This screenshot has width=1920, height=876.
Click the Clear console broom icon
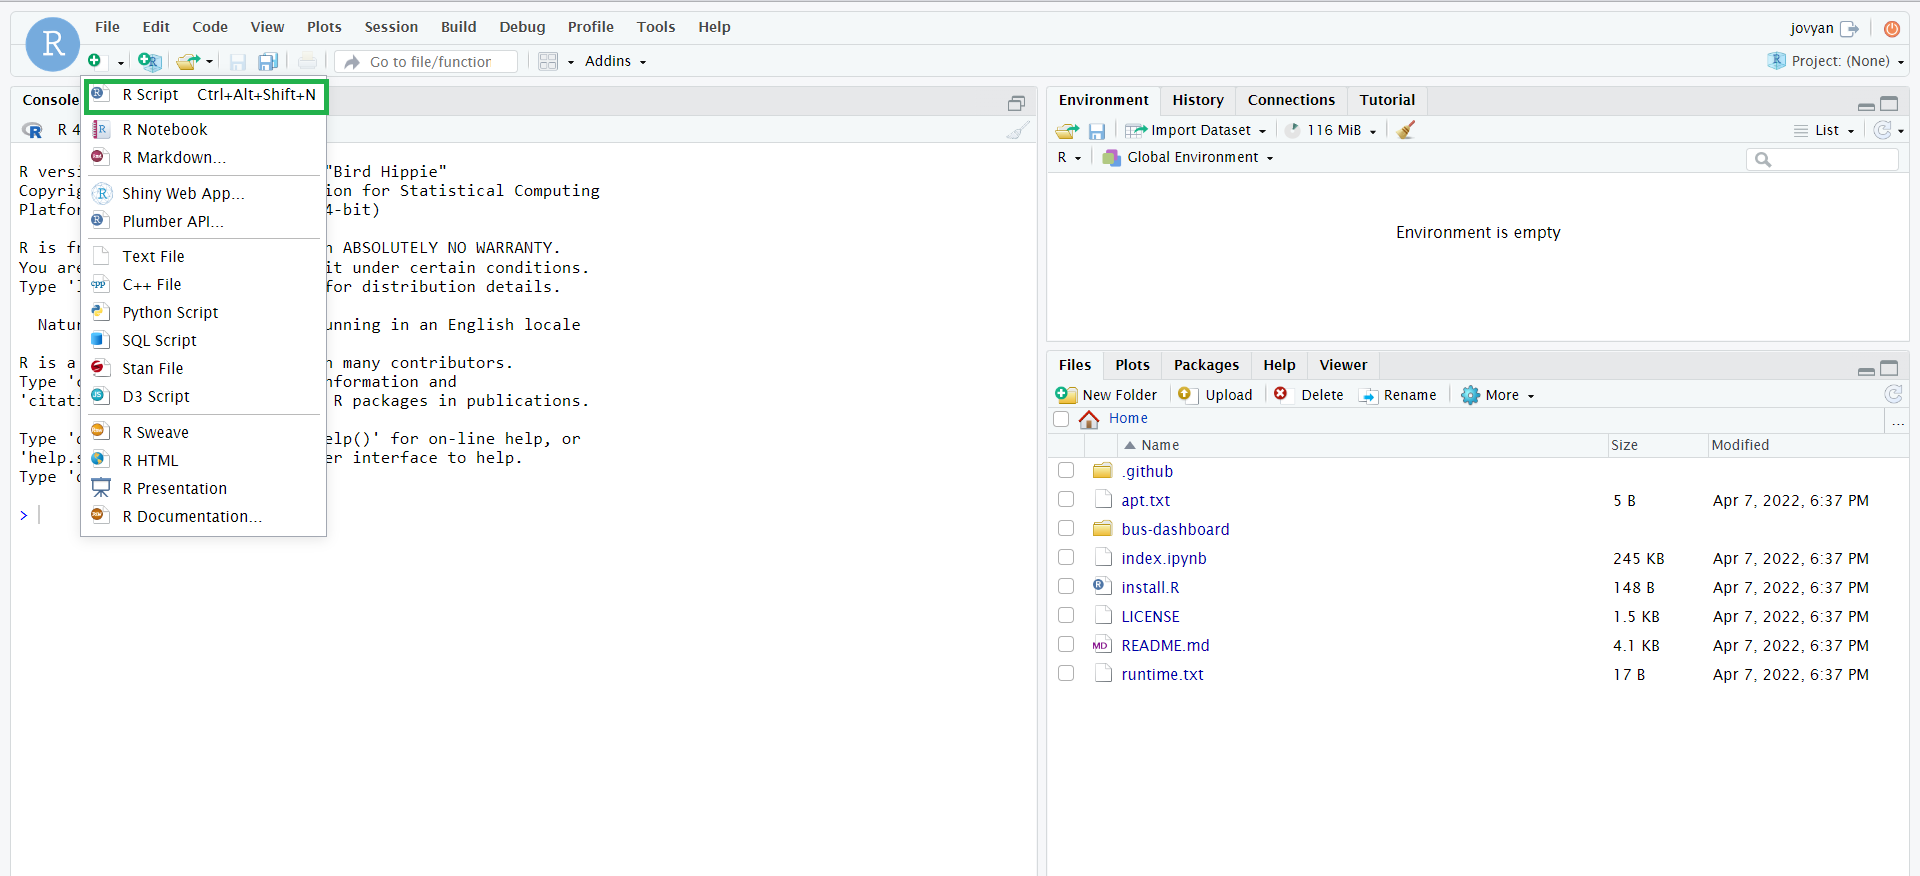click(1018, 130)
